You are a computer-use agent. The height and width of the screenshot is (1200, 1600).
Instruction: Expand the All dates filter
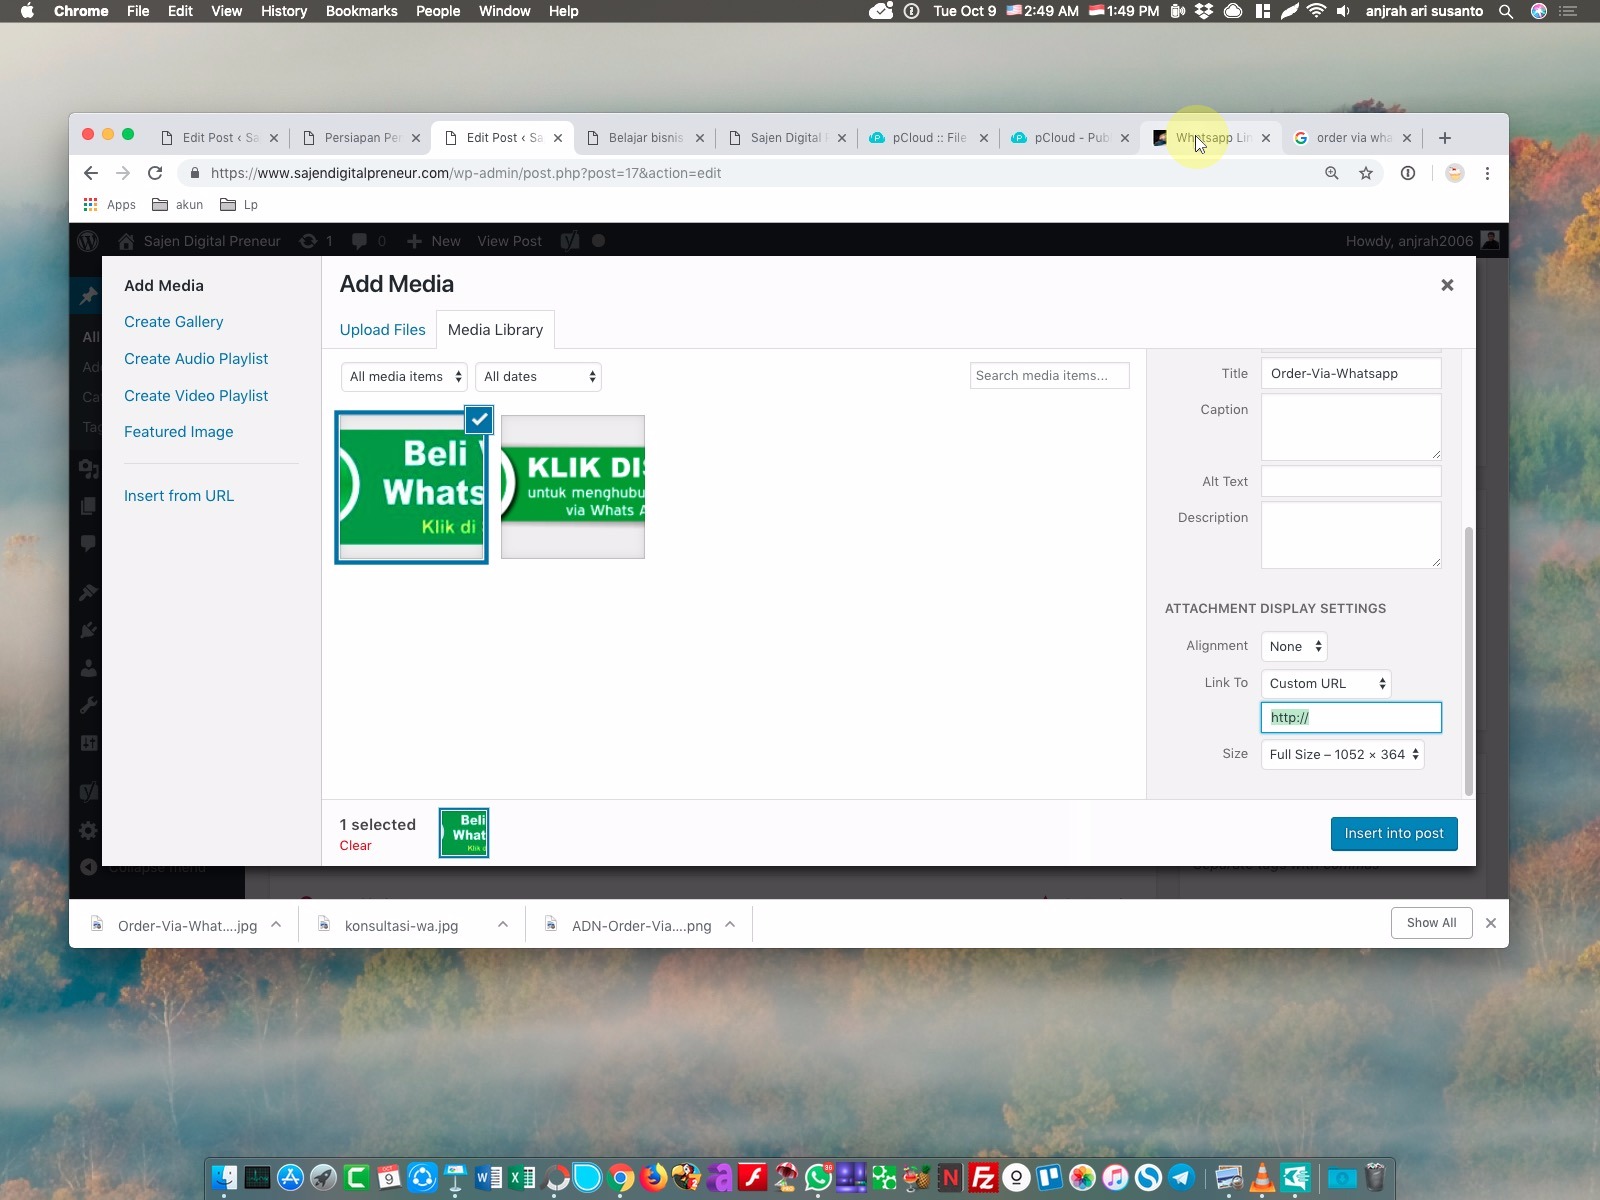click(x=539, y=377)
